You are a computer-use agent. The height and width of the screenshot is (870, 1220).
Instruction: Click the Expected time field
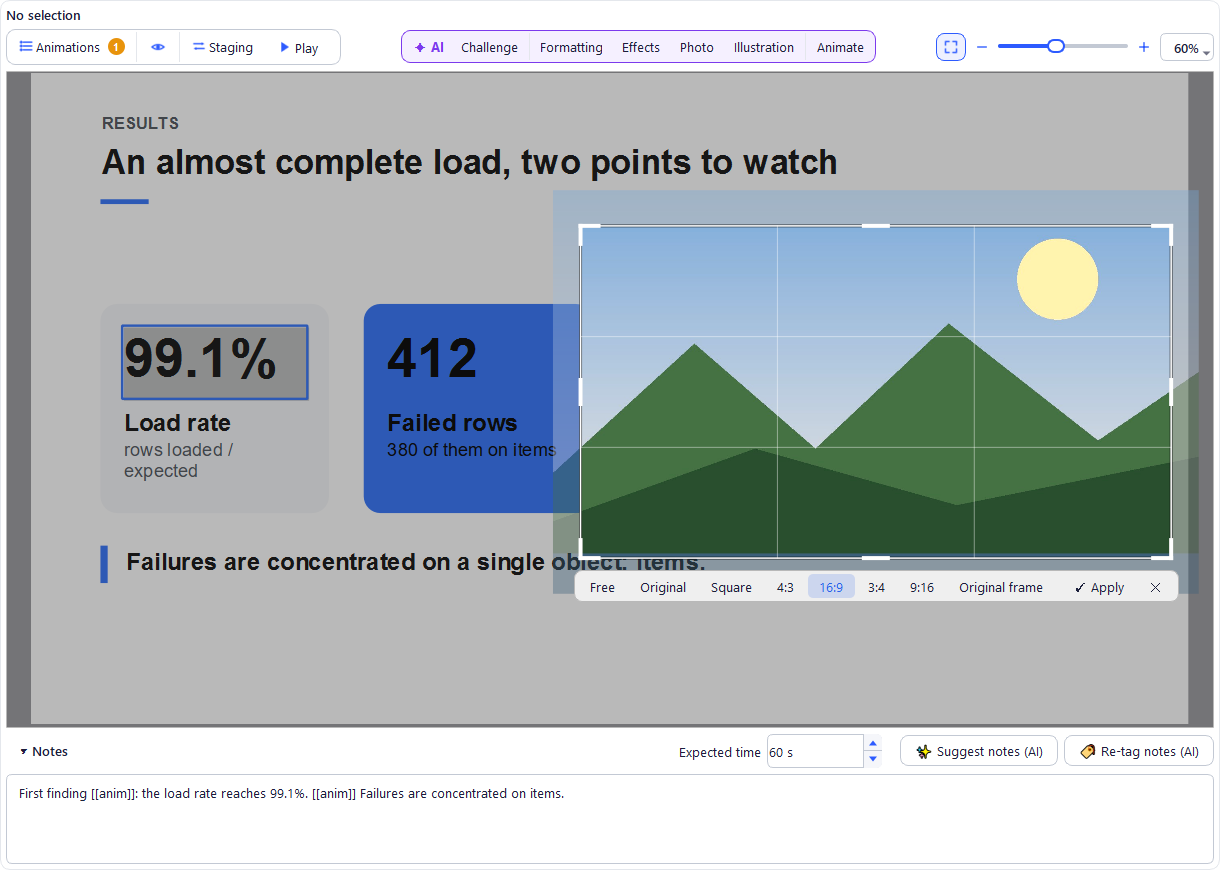click(x=814, y=751)
